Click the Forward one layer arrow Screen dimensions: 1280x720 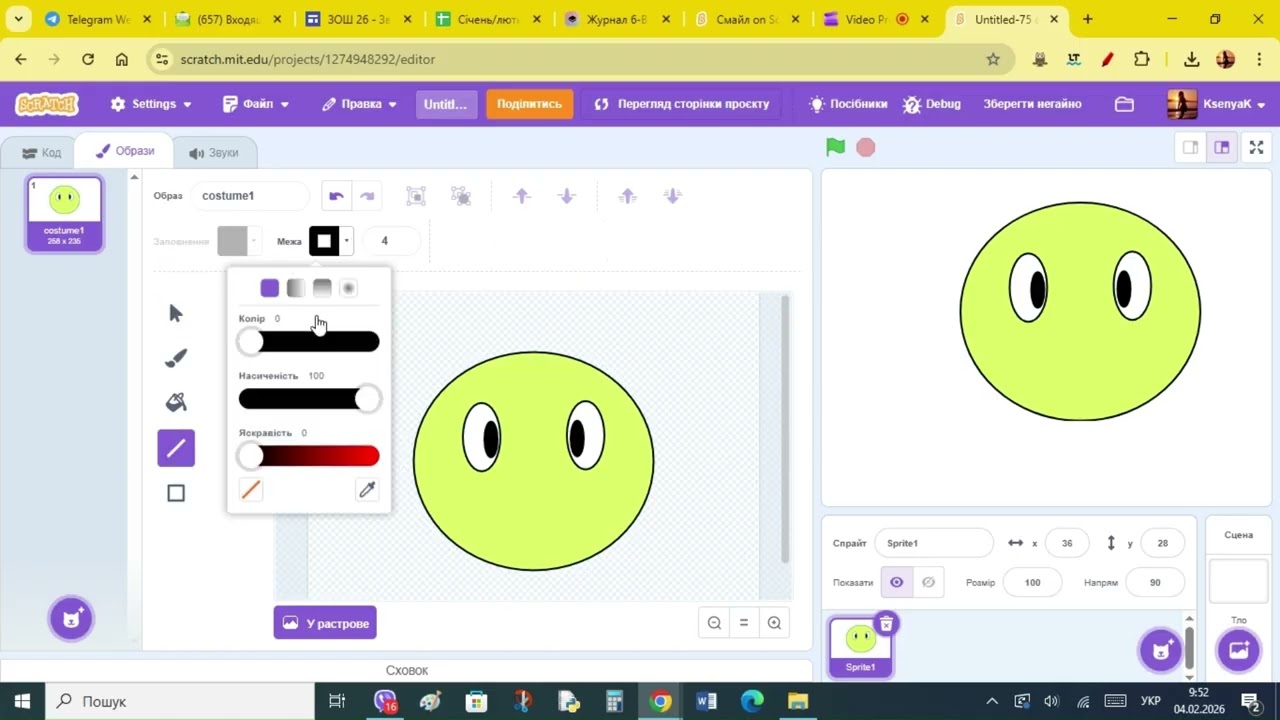pyautogui.click(x=521, y=196)
